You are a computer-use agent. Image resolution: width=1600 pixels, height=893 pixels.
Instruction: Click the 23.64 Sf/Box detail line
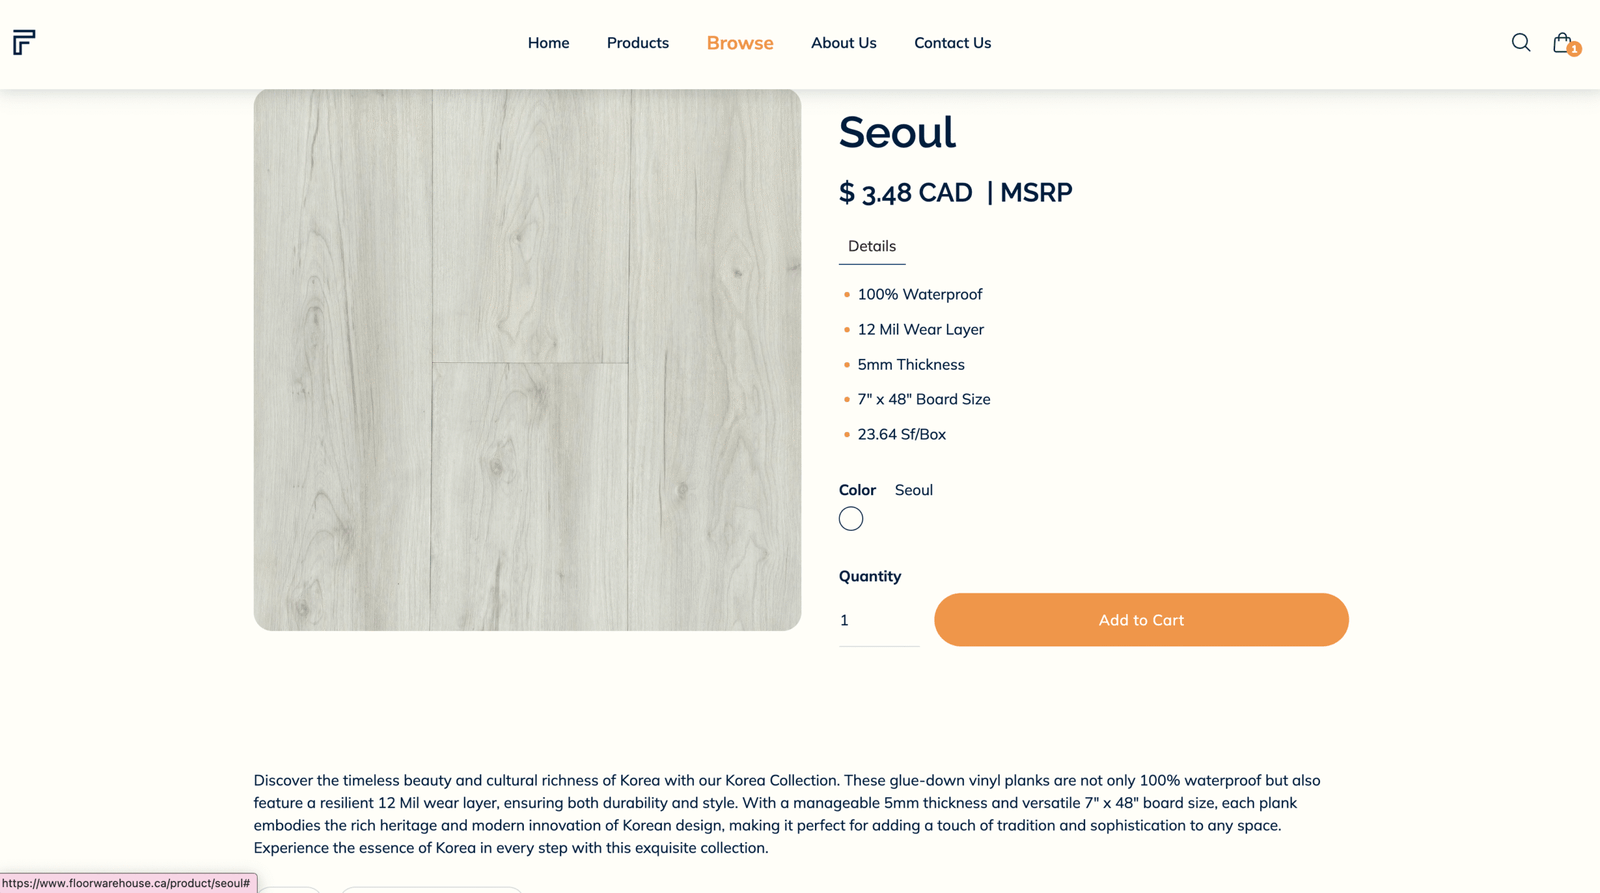click(901, 434)
